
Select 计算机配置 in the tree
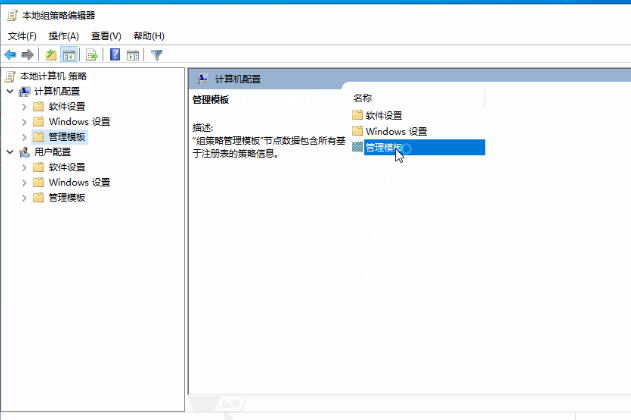[57, 91]
